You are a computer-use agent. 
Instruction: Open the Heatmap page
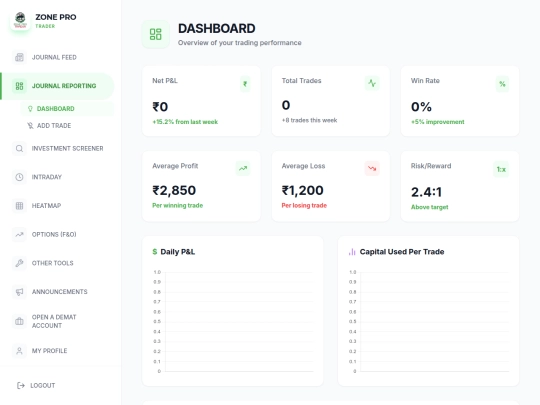pyautogui.click(x=57, y=206)
